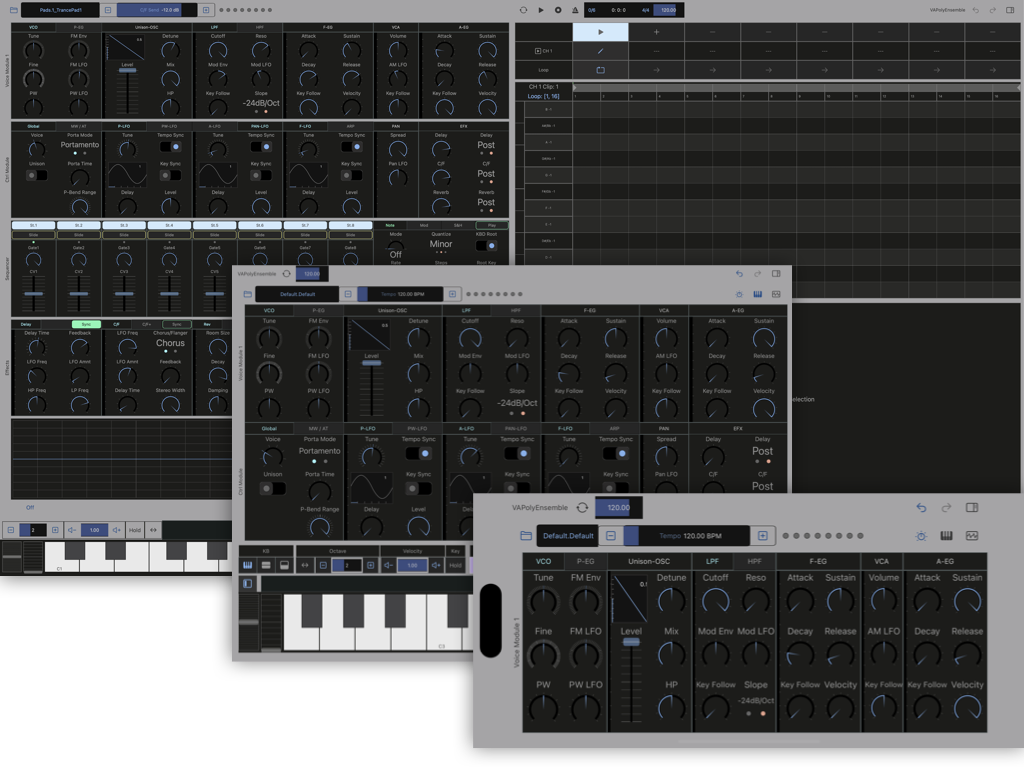1024x768 pixels.
Task: Click Hold button in rearmost window keyboard bar
Action: tap(135, 530)
